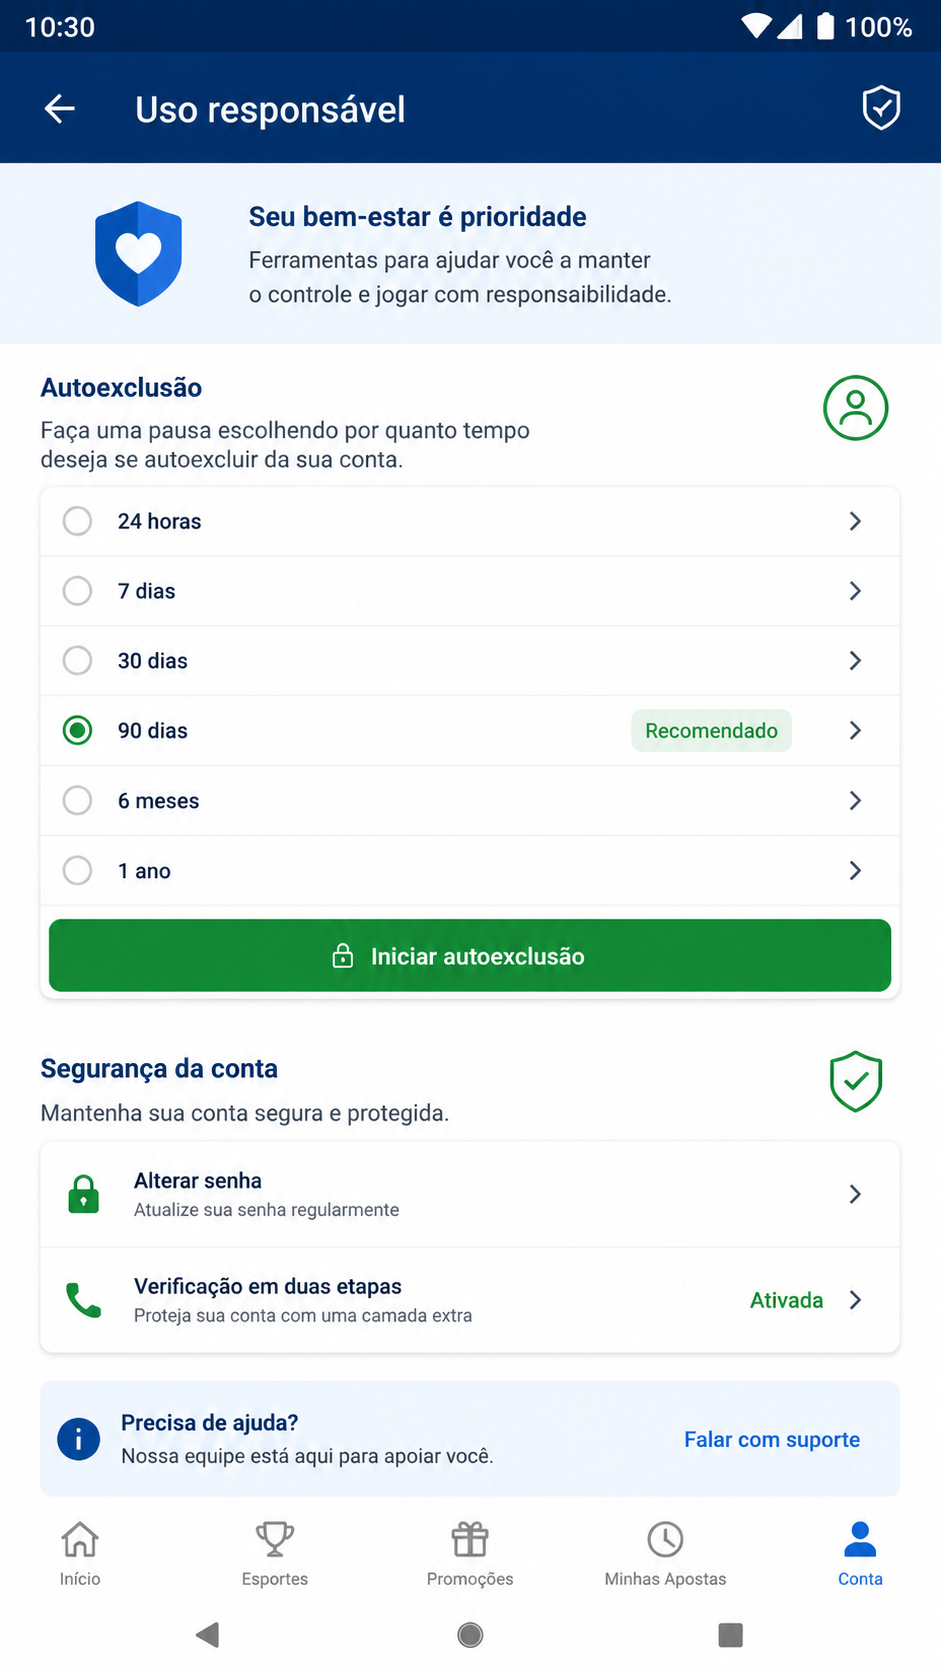
Task: Tap the back arrow in header
Action: tap(60, 109)
